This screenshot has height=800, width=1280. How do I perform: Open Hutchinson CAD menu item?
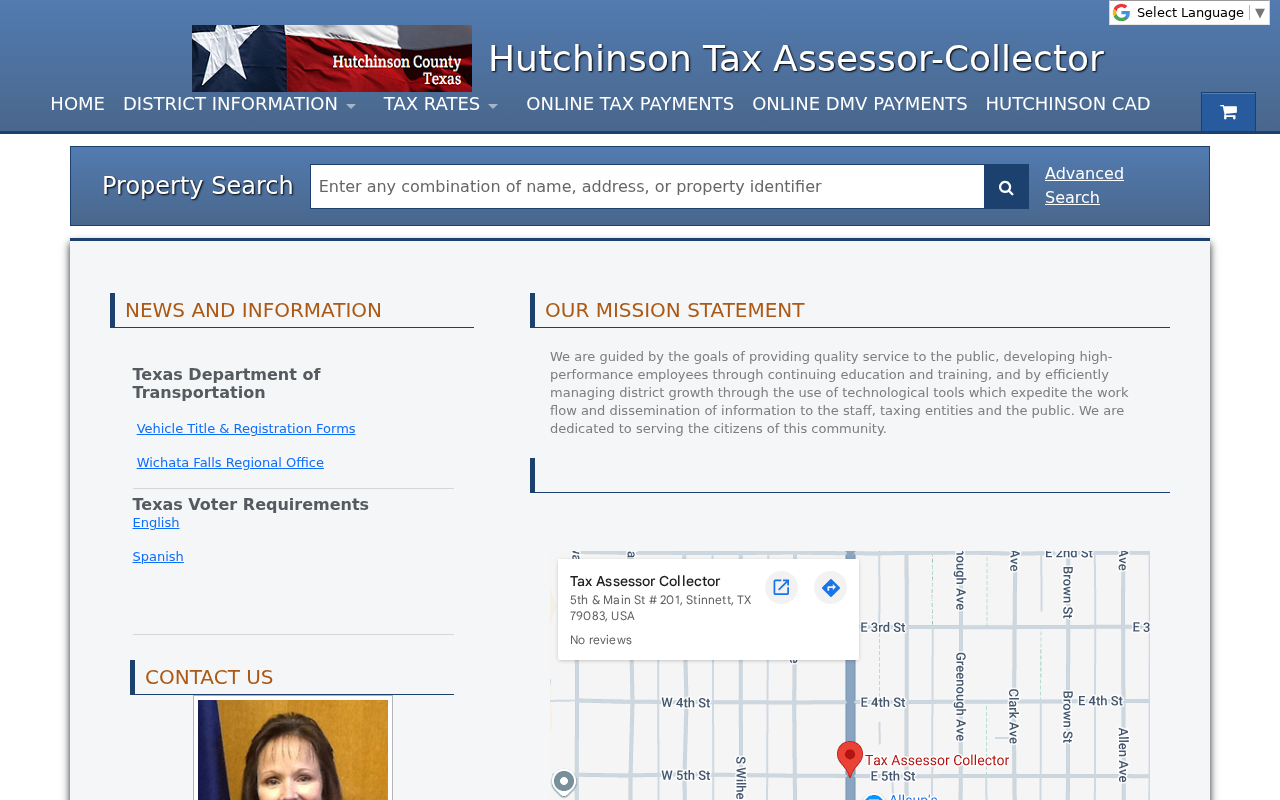1068,104
